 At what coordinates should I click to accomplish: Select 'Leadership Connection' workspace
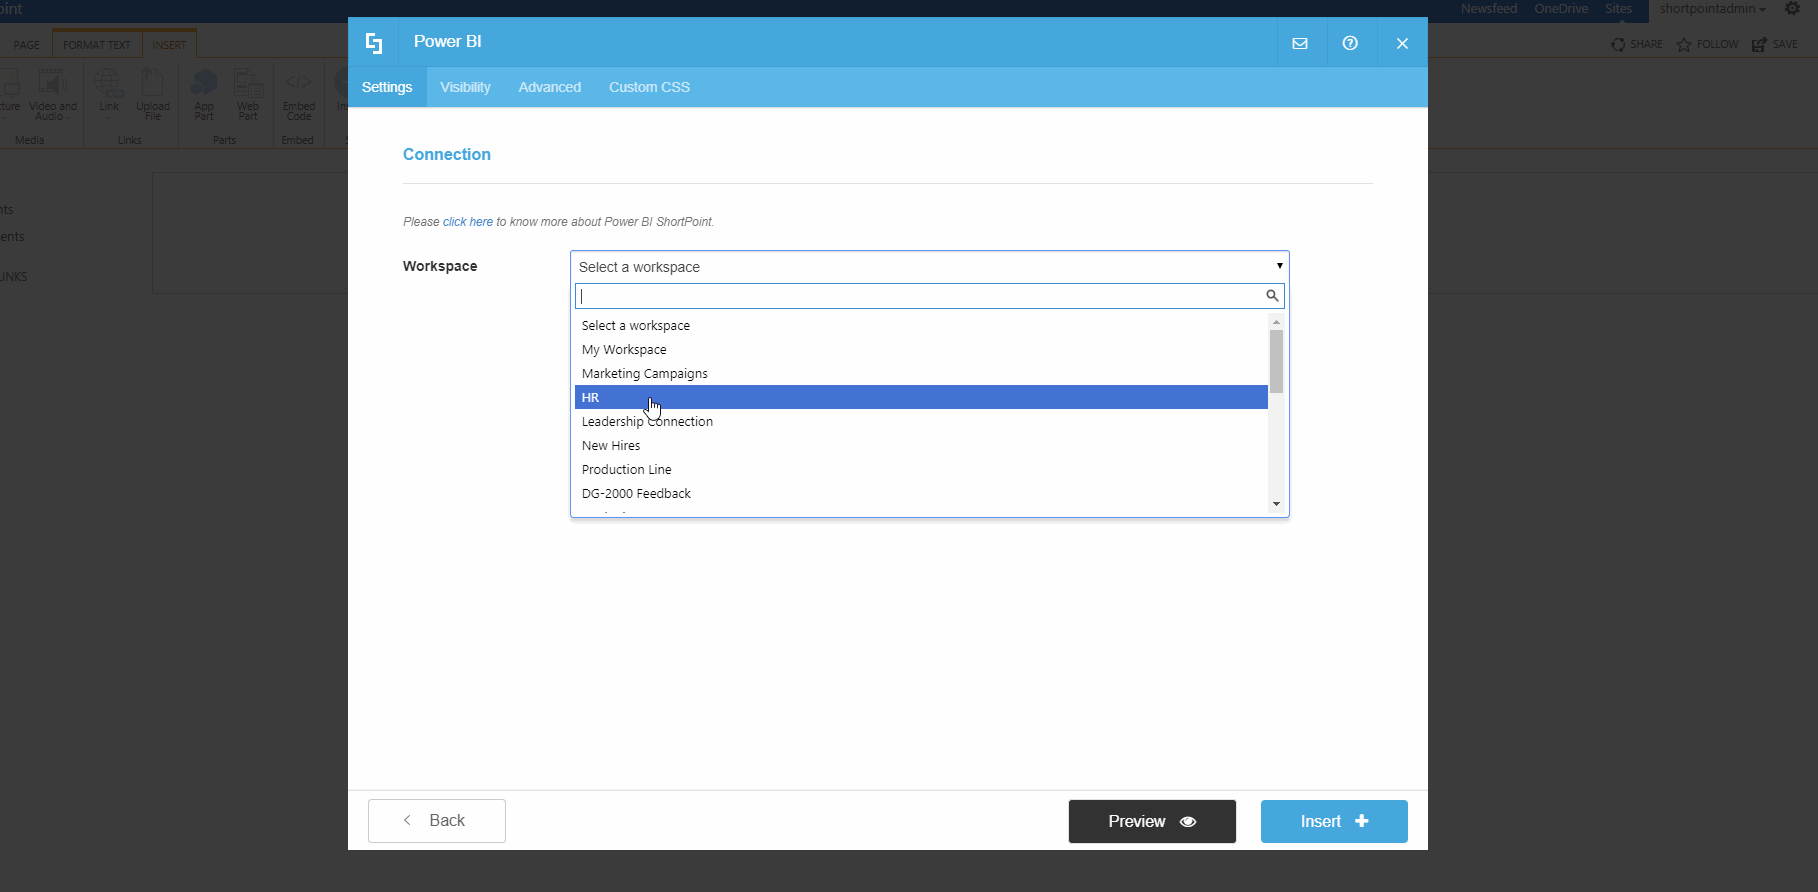tap(921, 422)
